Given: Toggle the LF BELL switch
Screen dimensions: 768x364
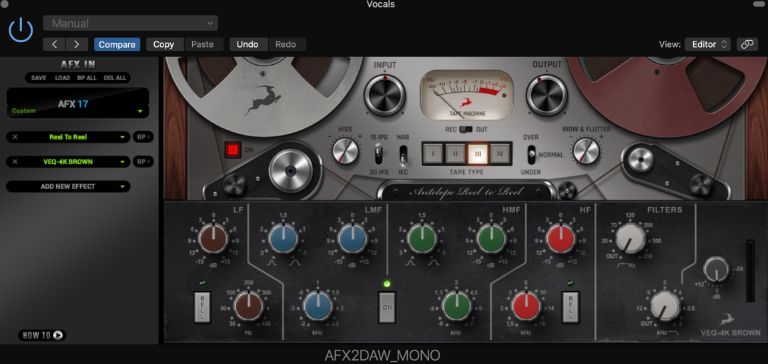Looking at the screenshot, I should pyautogui.click(x=202, y=307).
